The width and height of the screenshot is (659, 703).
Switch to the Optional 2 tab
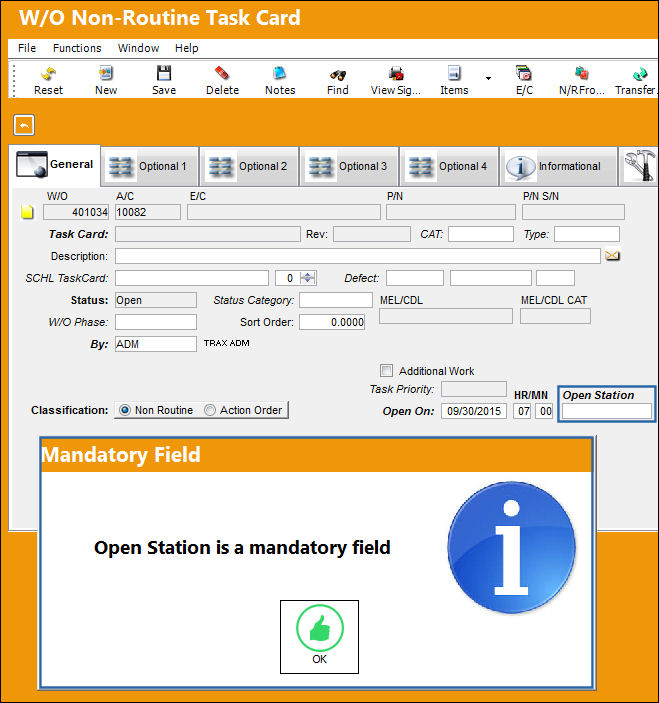249,166
